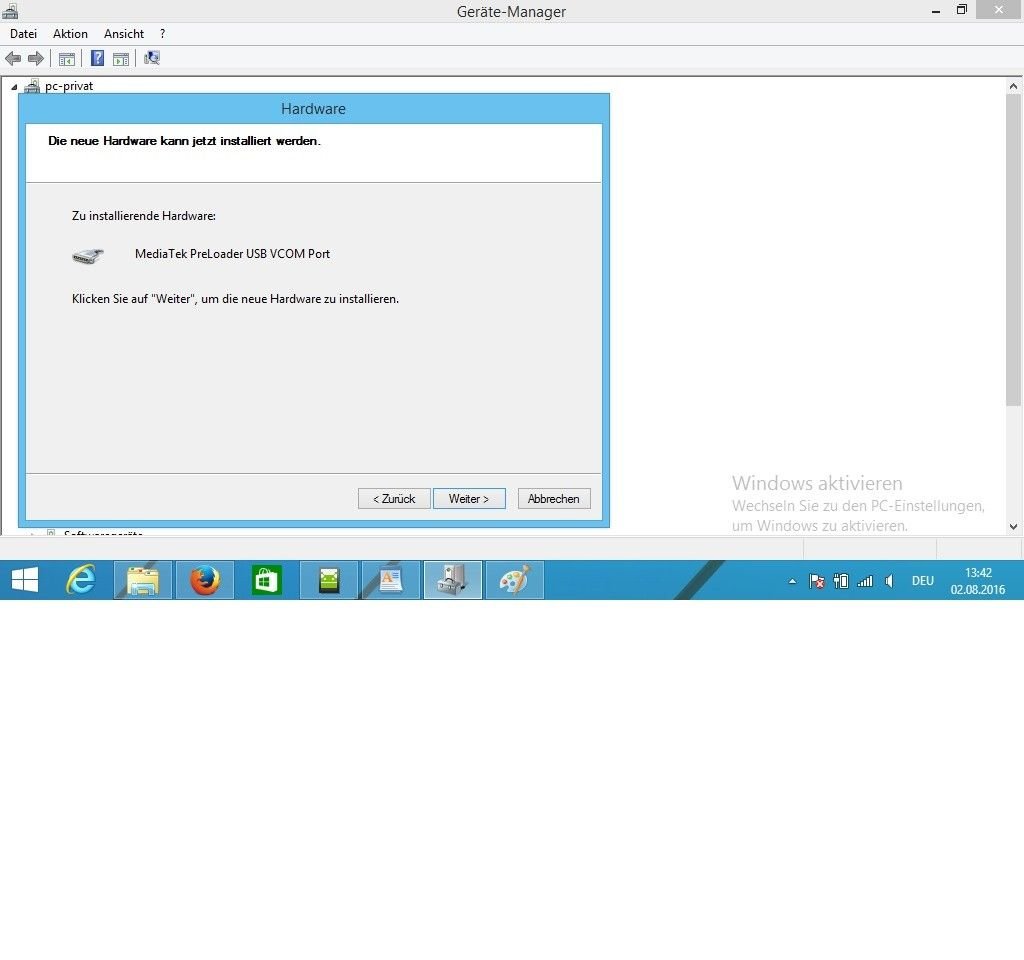This screenshot has height=960, width=1024.
Task: Switch to Paint on the taskbar
Action: point(515,580)
